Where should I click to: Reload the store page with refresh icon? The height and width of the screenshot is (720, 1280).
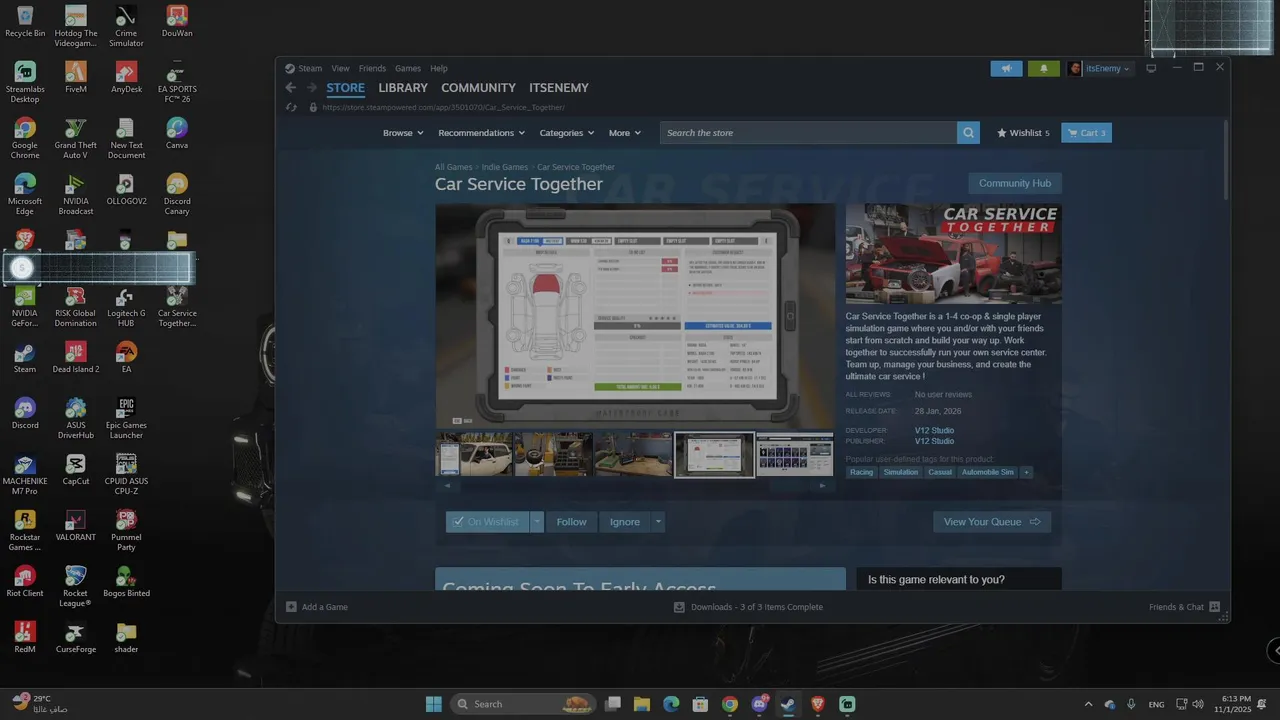(x=291, y=107)
